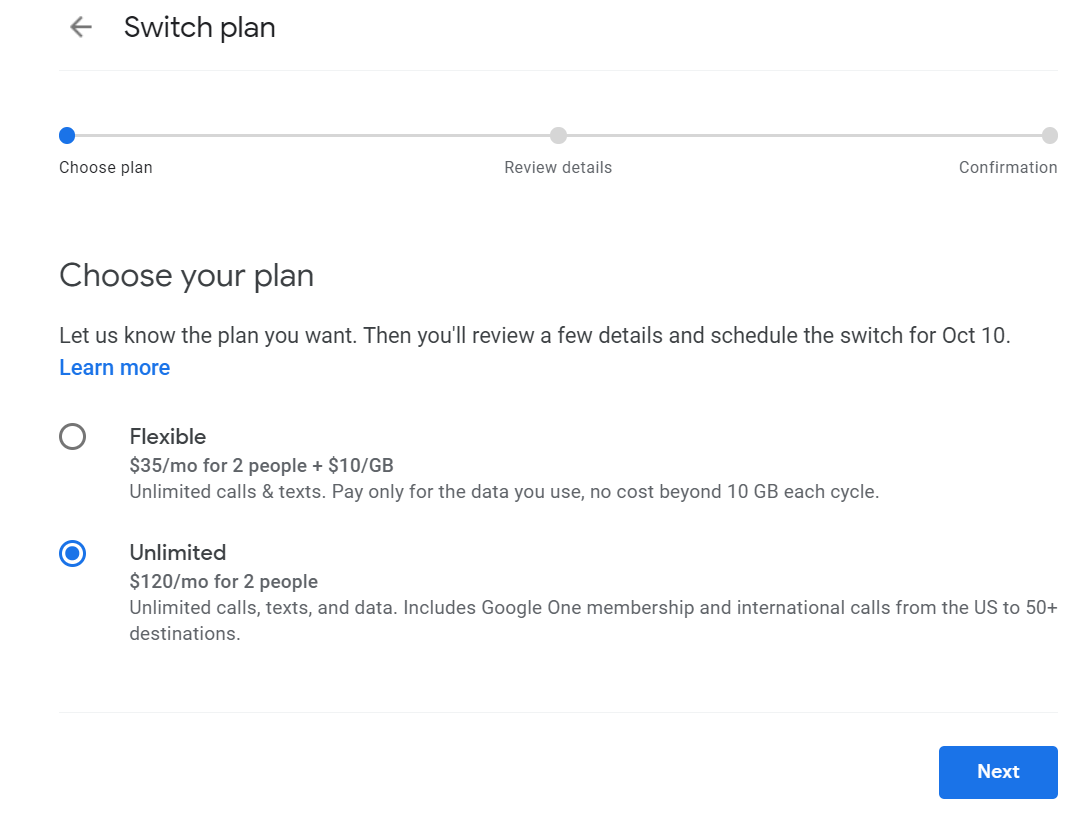Select the Unlimited plan radio button
Image resolution: width=1091 pixels, height=819 pixels.
pos(72,553)
